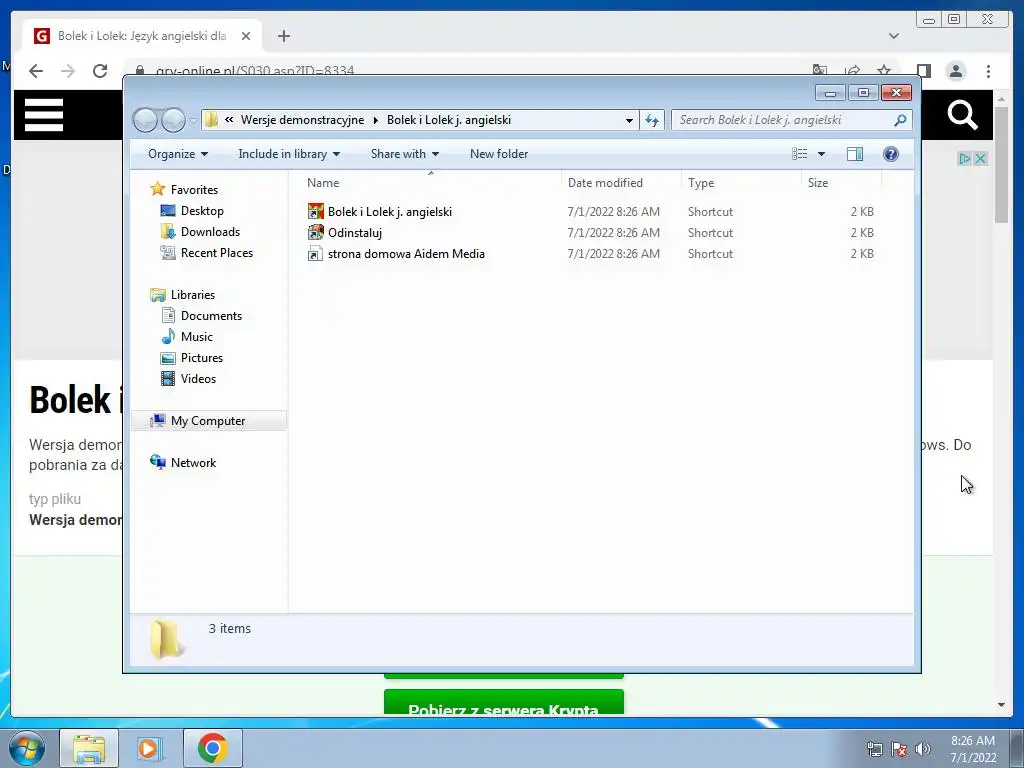Click the website search magnifier
The width and height of the screenshot is (1024, 768).
[962, 115]
